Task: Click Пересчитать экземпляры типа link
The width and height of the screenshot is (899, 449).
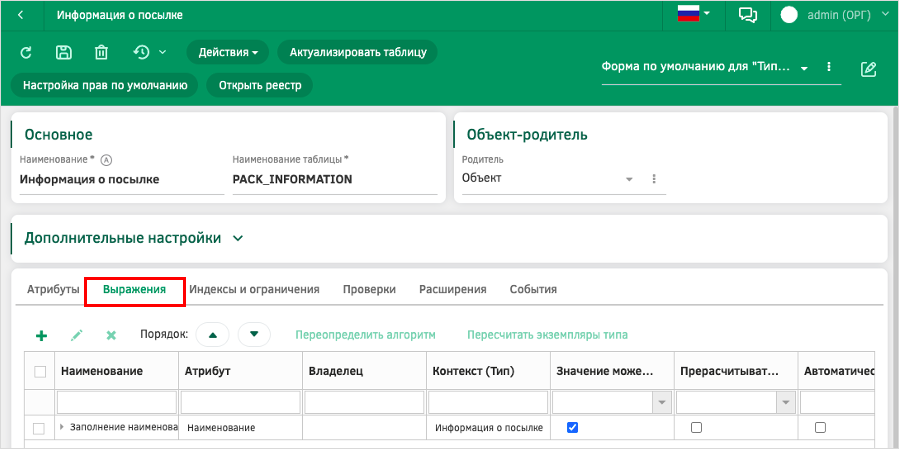Action: 547,335
